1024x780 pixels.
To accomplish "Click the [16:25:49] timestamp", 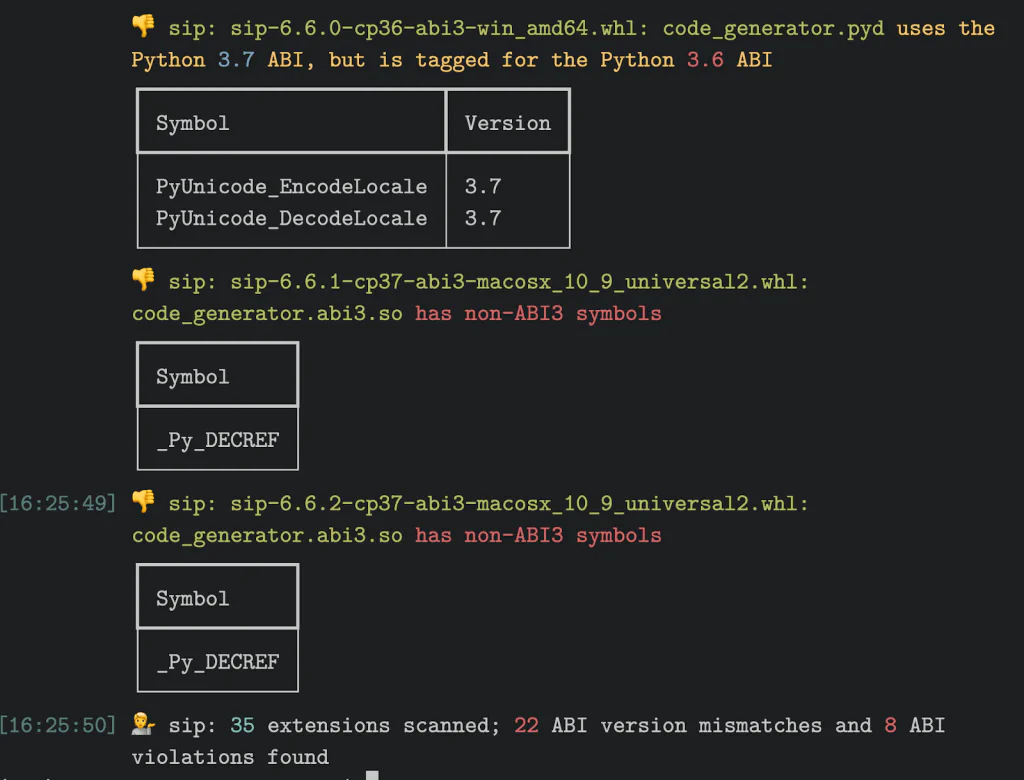I will click(x=57, y=504).
